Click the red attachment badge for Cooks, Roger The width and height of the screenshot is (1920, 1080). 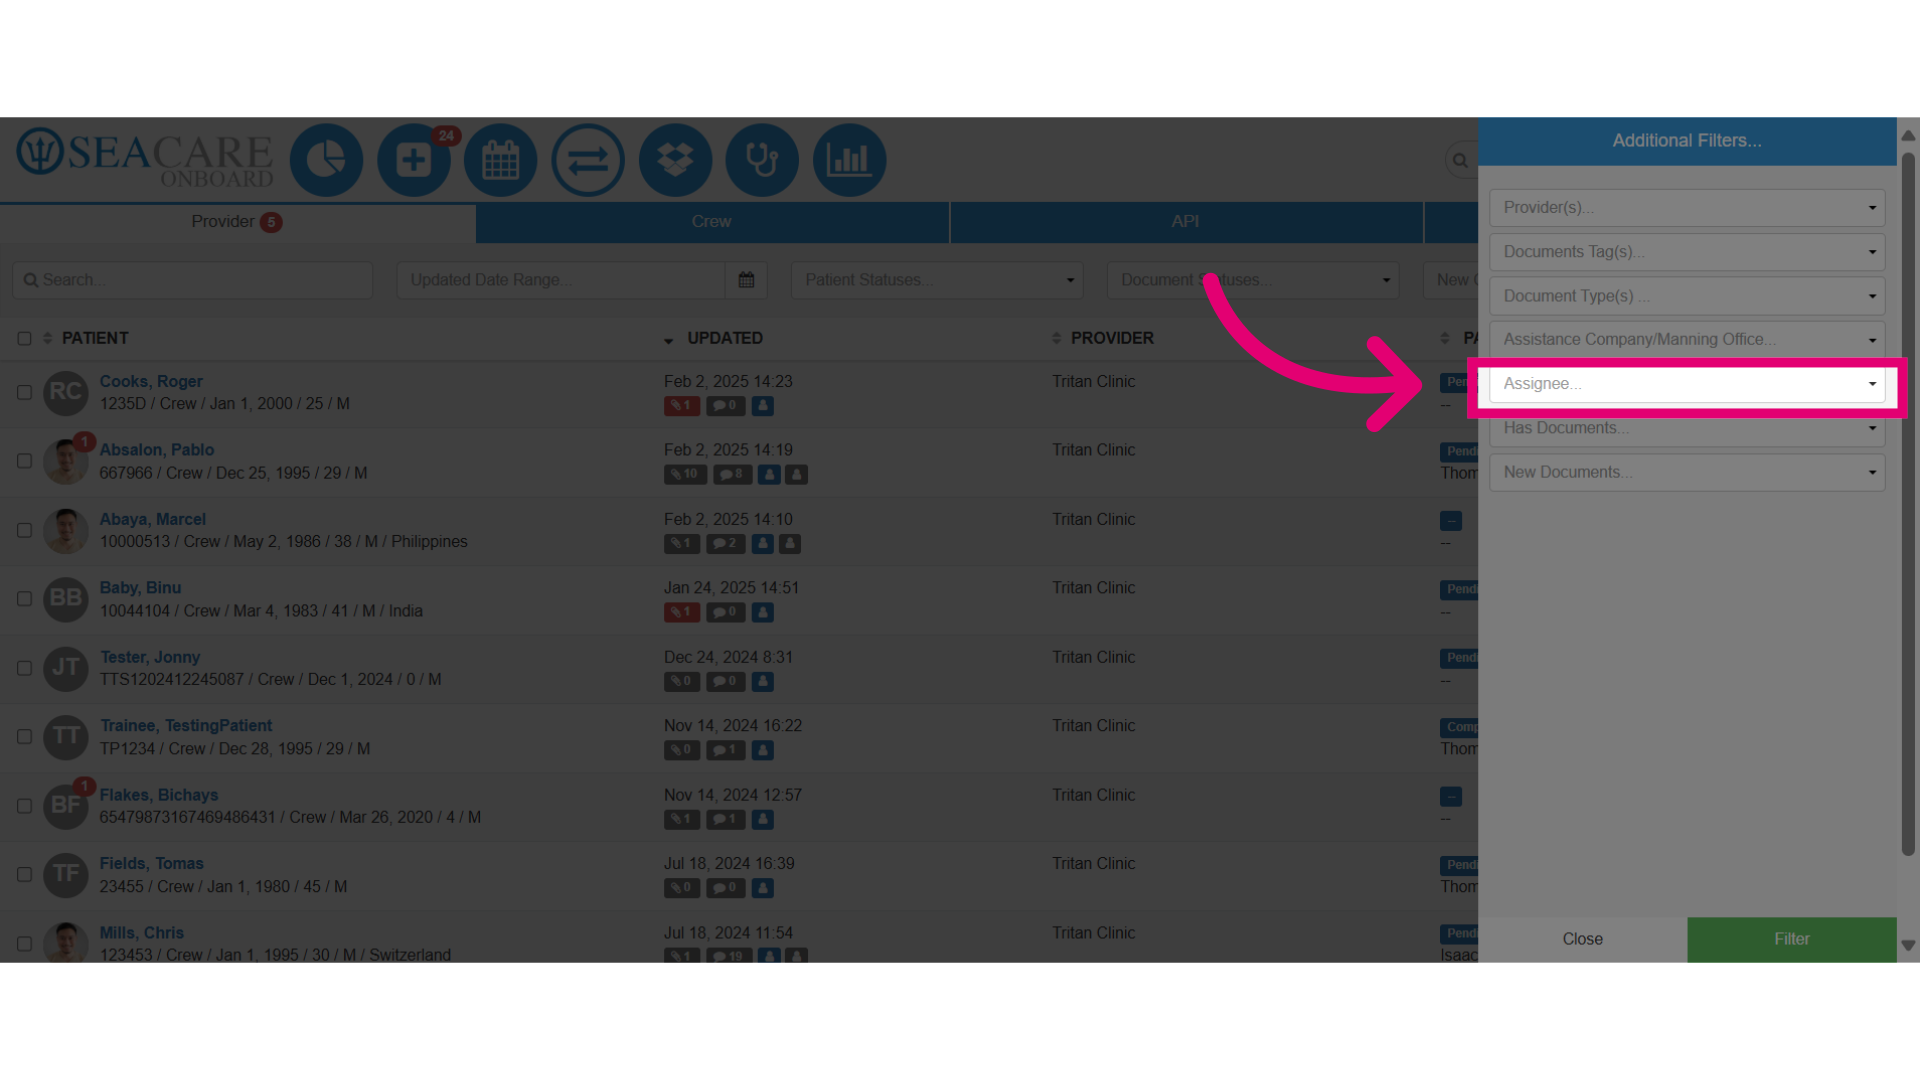tap(682, 406)
